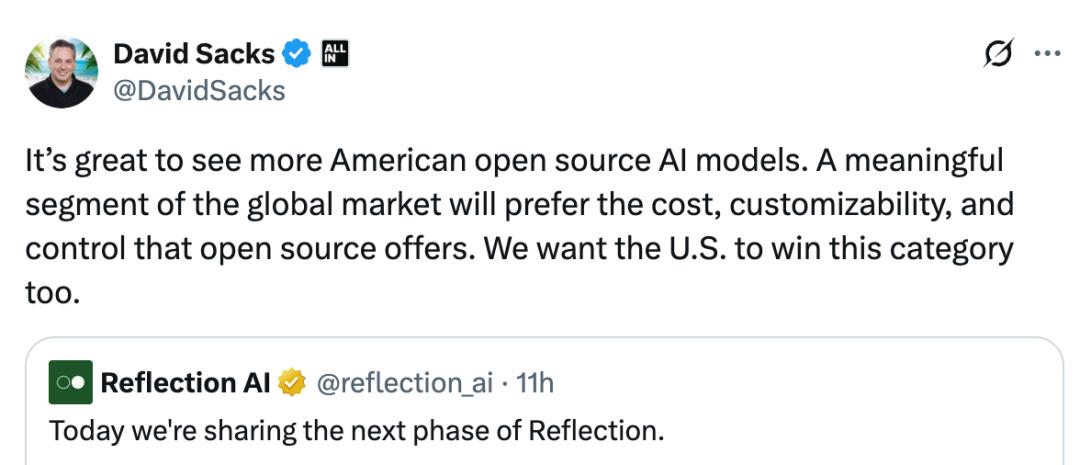Click the David Sacks display name
The width and height of the screenshot is (1080, 465).
click(x=194, y=54)
